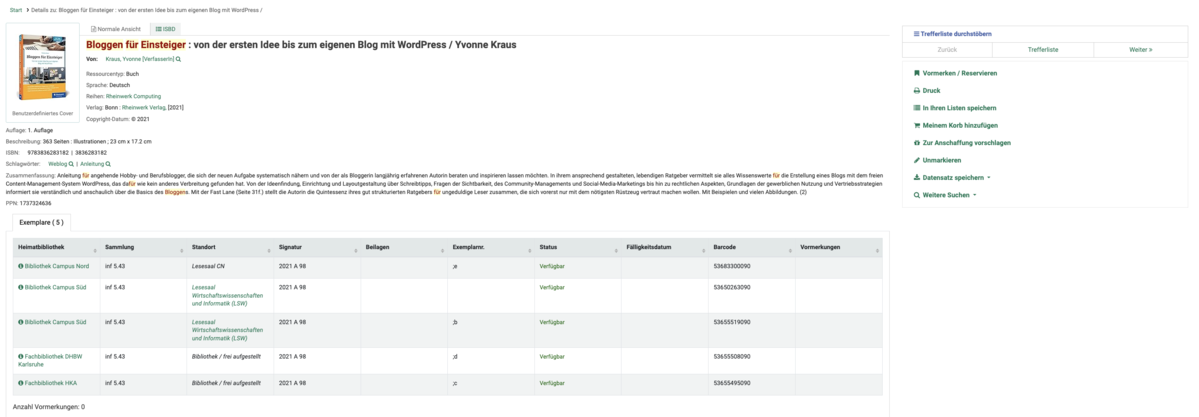Click the Lesesaal CN location cell
The height and width of the screenshot is (417, 1199).
208,266
